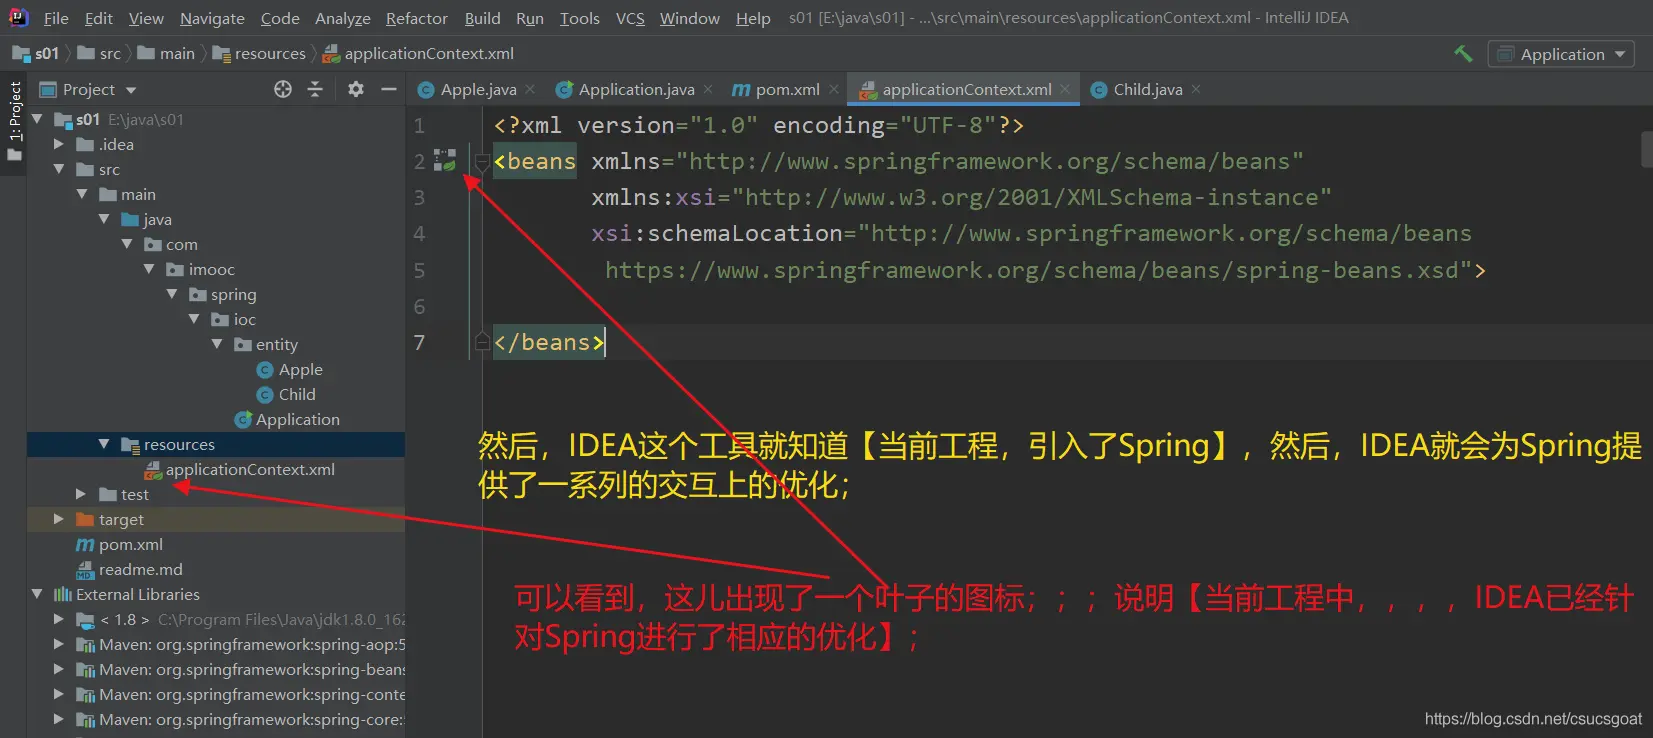This screenshot has width=1653, height=738.
Task: Click the Maven pom.xml icon in Project tree
Action: [x=85, y=545]
